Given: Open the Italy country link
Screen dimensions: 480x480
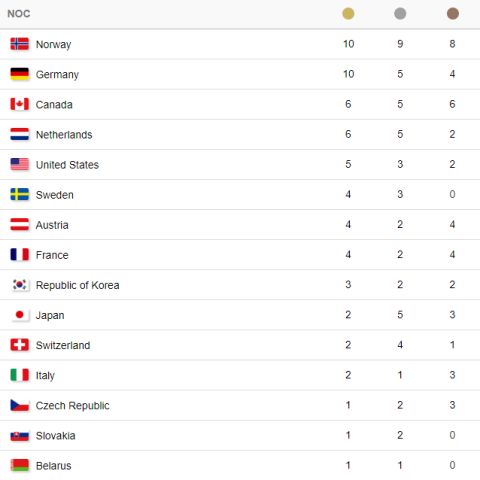Looking at the screenshot, I should pos(45,376).
